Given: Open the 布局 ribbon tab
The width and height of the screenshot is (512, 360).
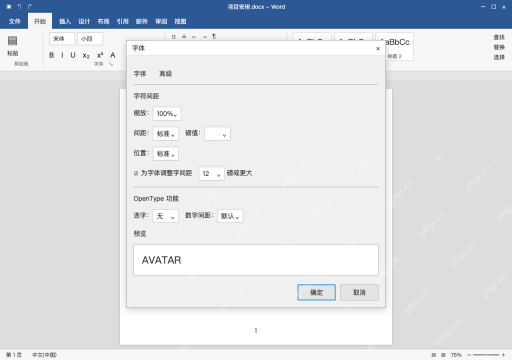Looking at the screenshot, I should pyautogui.click(x=104, y=21).
